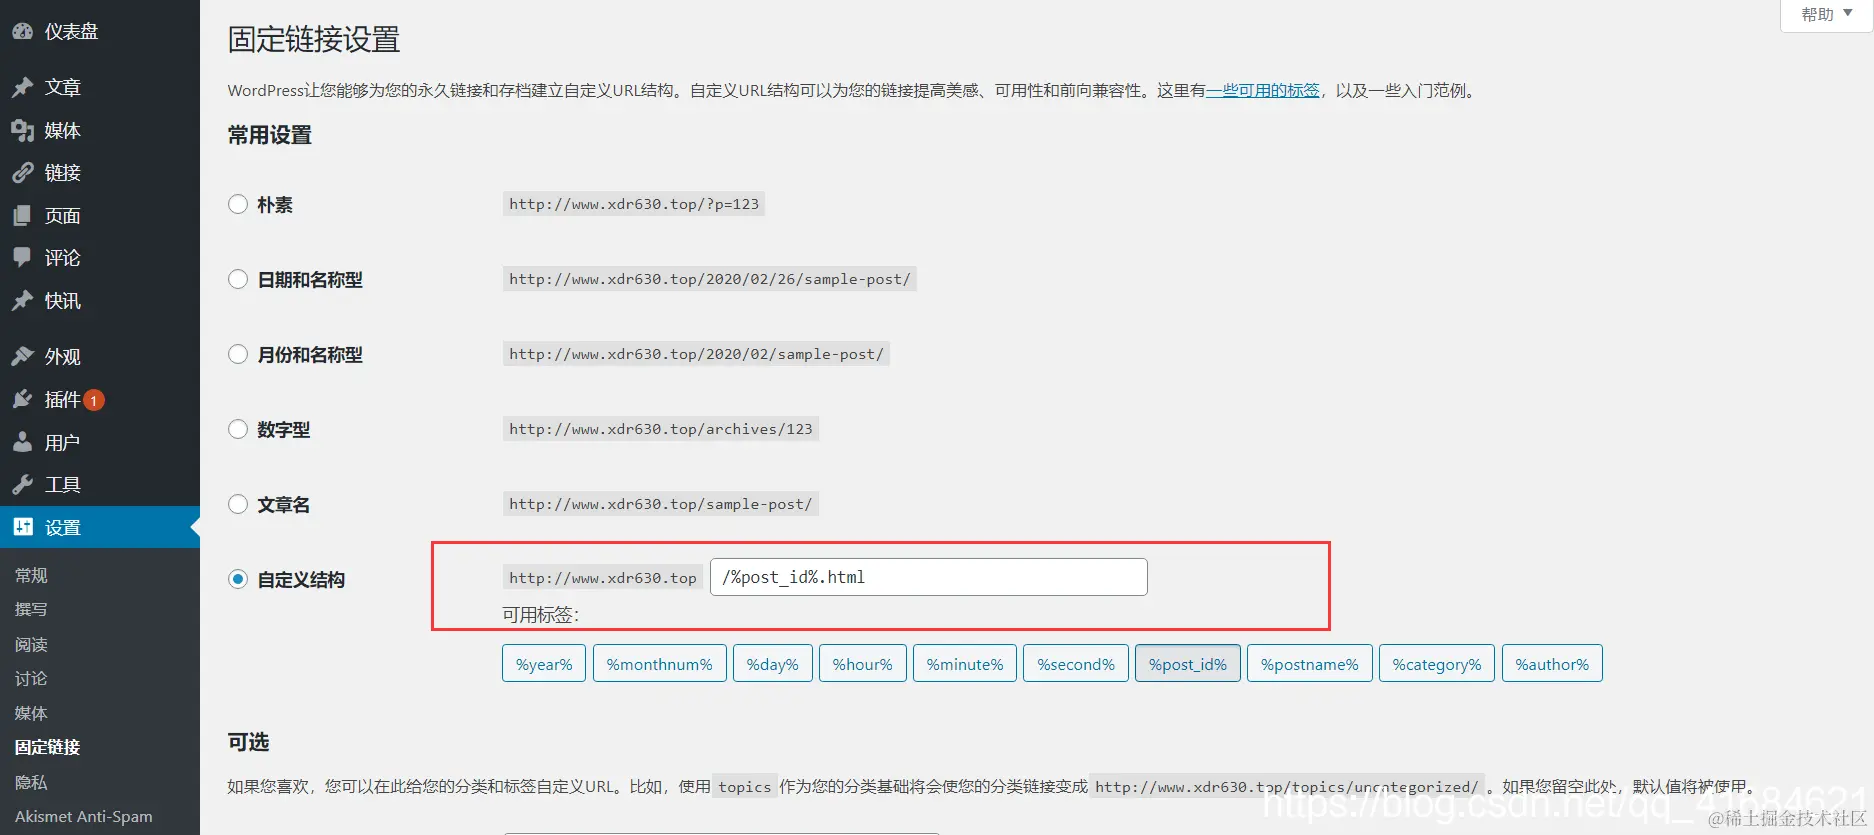Insert the %hour% tag
This screenshot has height=835, width=1874.
(x=863, y=664)
